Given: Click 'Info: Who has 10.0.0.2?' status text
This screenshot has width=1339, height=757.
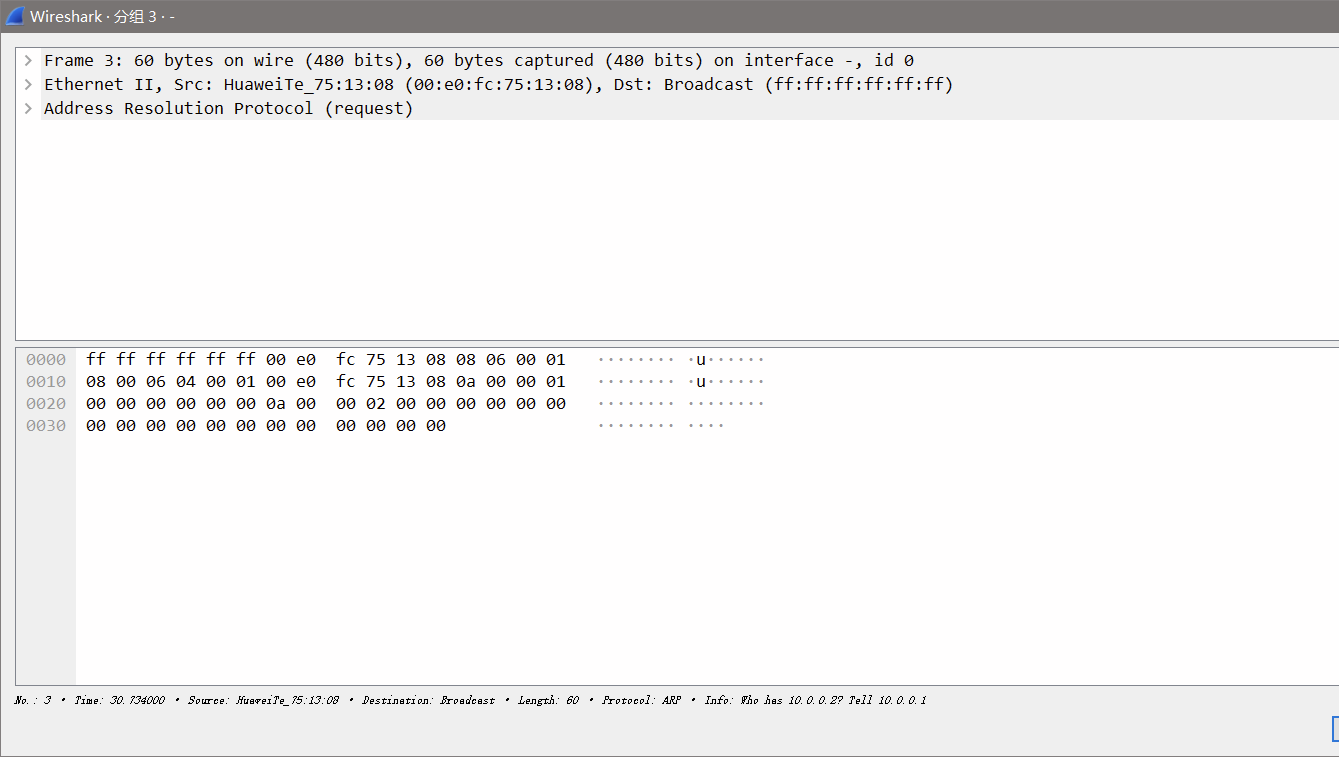Looking at the screenshot, I should (774, 700).
